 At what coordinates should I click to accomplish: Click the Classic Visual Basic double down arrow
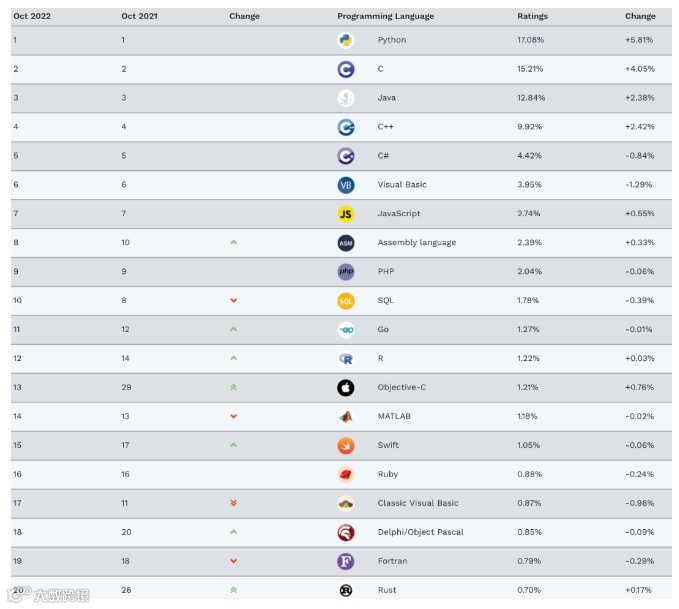point(233,504)
